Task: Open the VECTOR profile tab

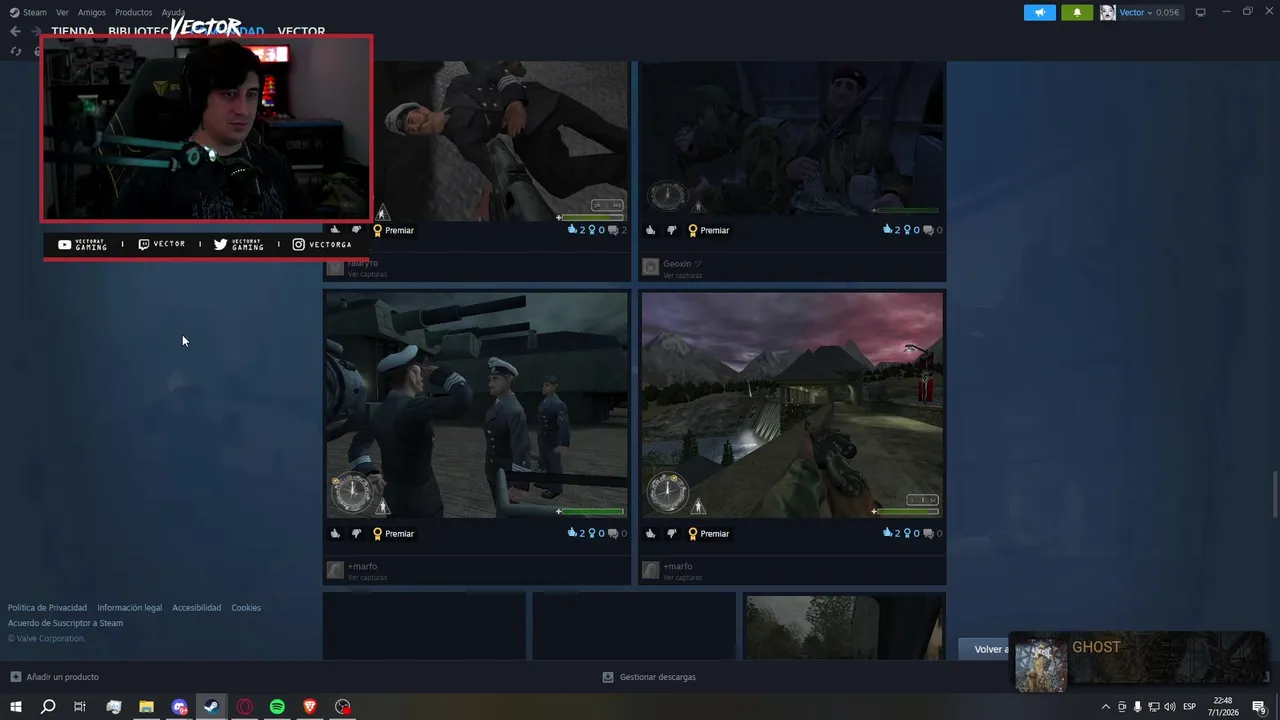Action: 301,31
